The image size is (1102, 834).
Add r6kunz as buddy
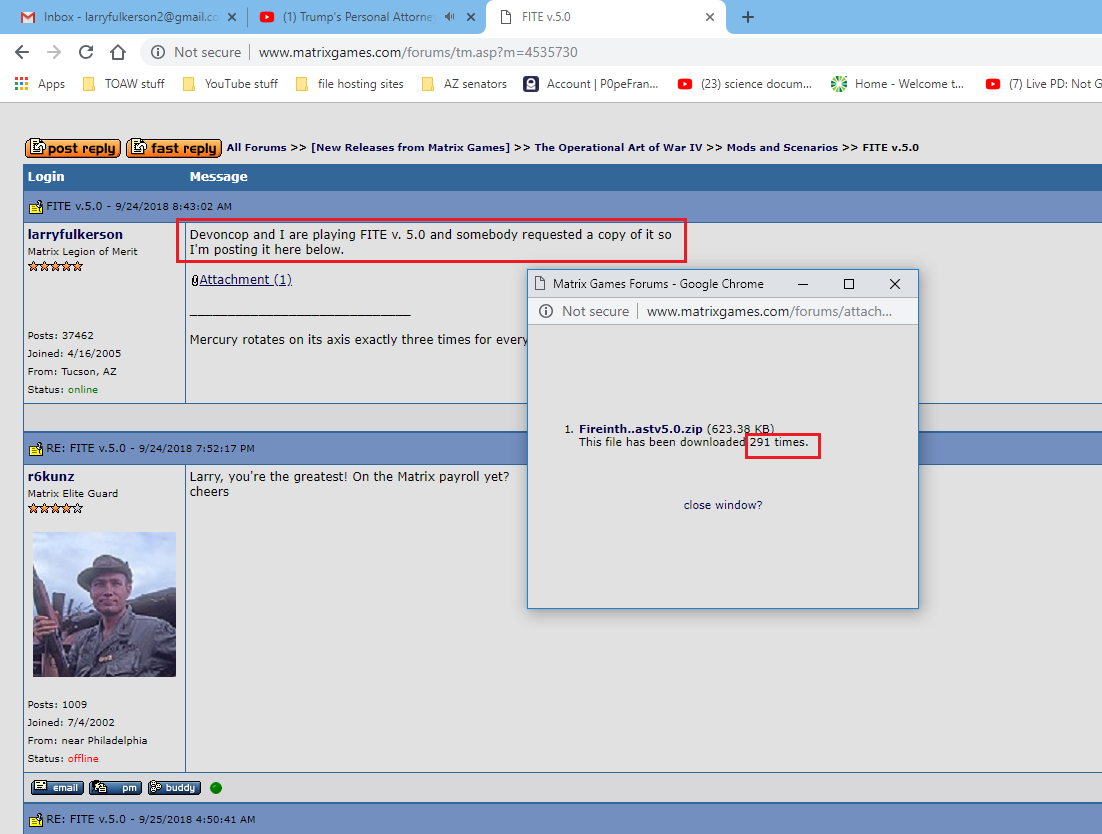click(x=174, y=788)
